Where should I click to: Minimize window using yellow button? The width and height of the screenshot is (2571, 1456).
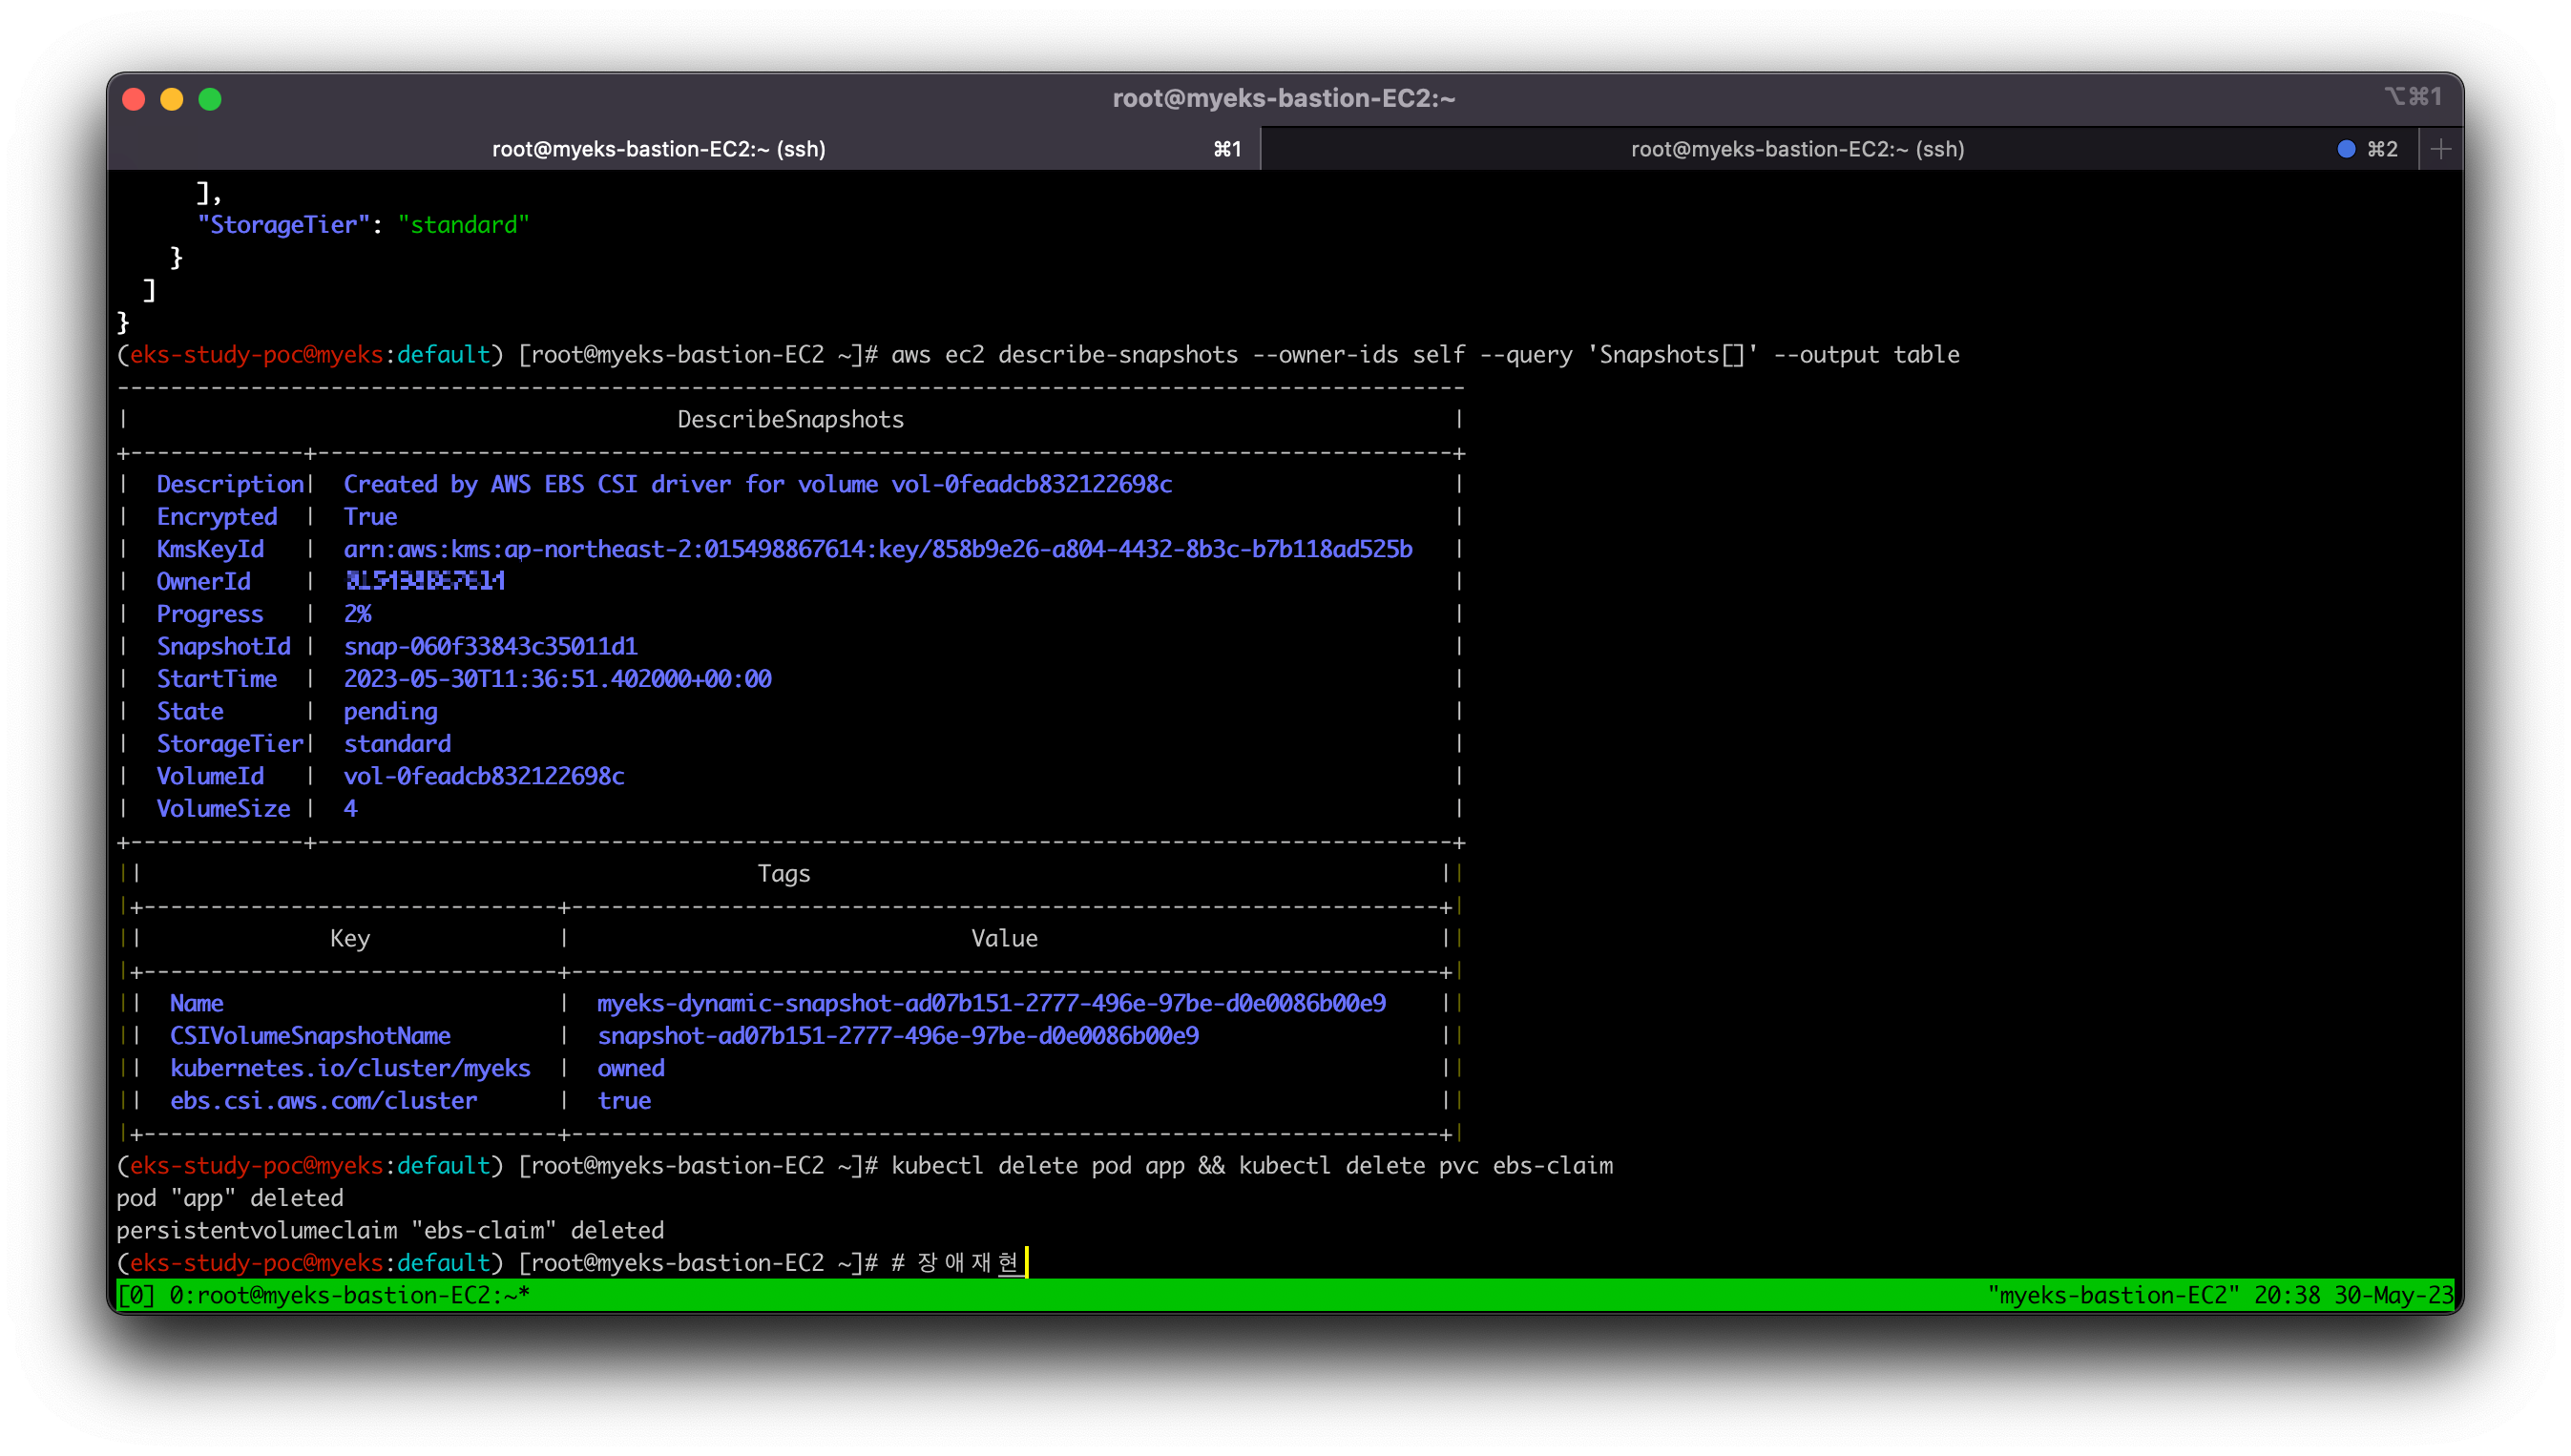coord(172,99)
